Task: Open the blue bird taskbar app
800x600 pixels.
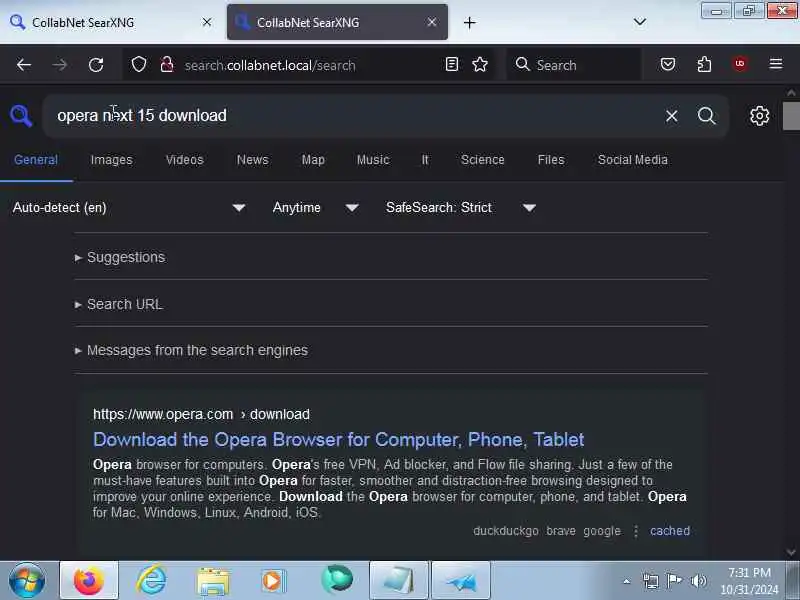Action: [461, 580]
